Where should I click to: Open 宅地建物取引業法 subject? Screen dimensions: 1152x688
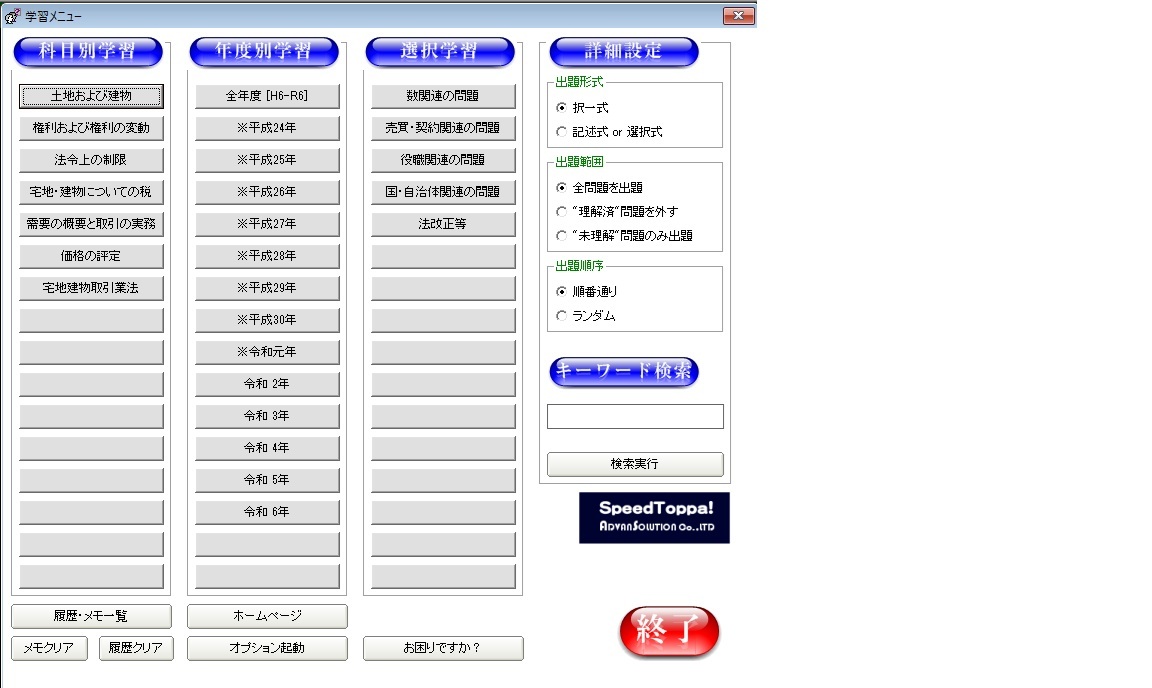coord(91,288)
